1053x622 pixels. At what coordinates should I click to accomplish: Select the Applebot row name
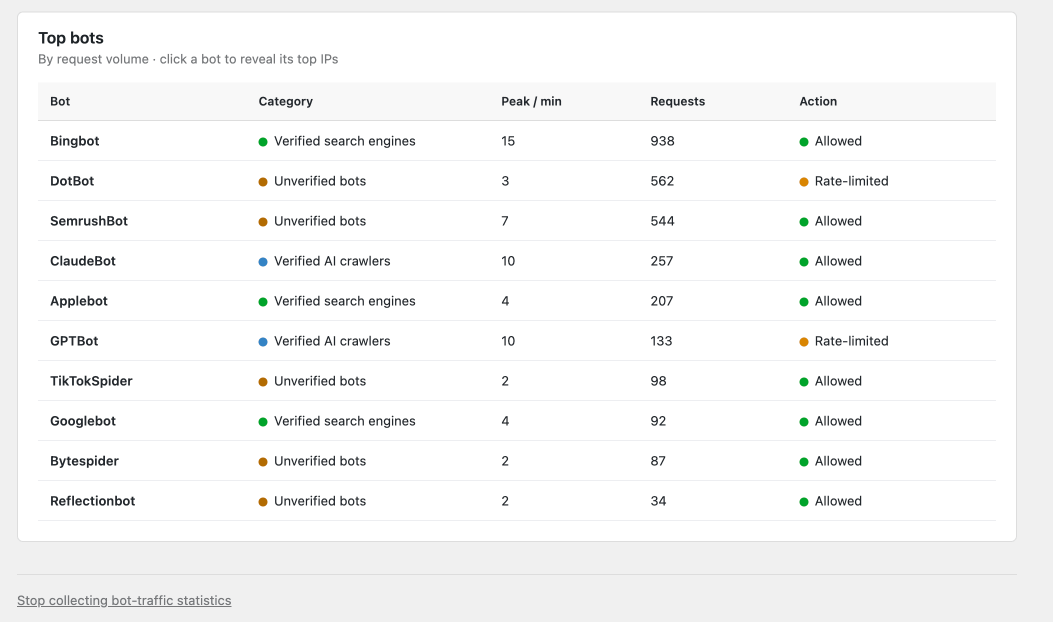coord(79,301)
